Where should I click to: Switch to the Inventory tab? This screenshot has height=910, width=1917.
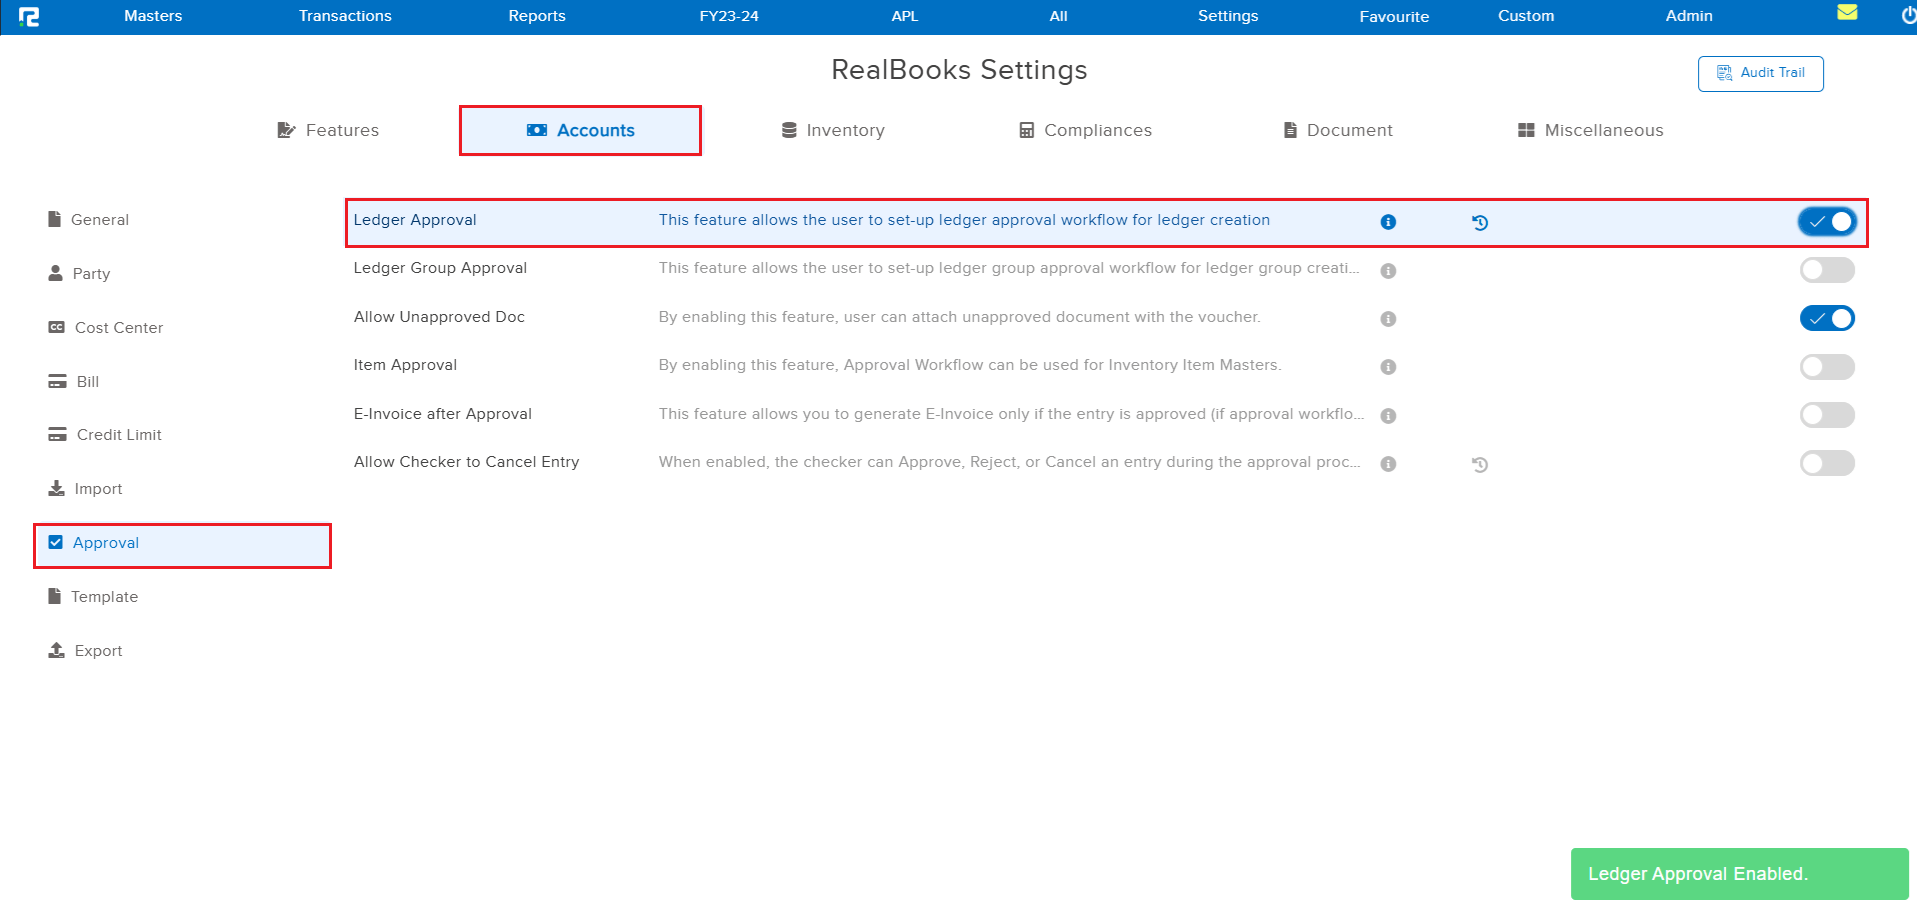pos(833,130)
